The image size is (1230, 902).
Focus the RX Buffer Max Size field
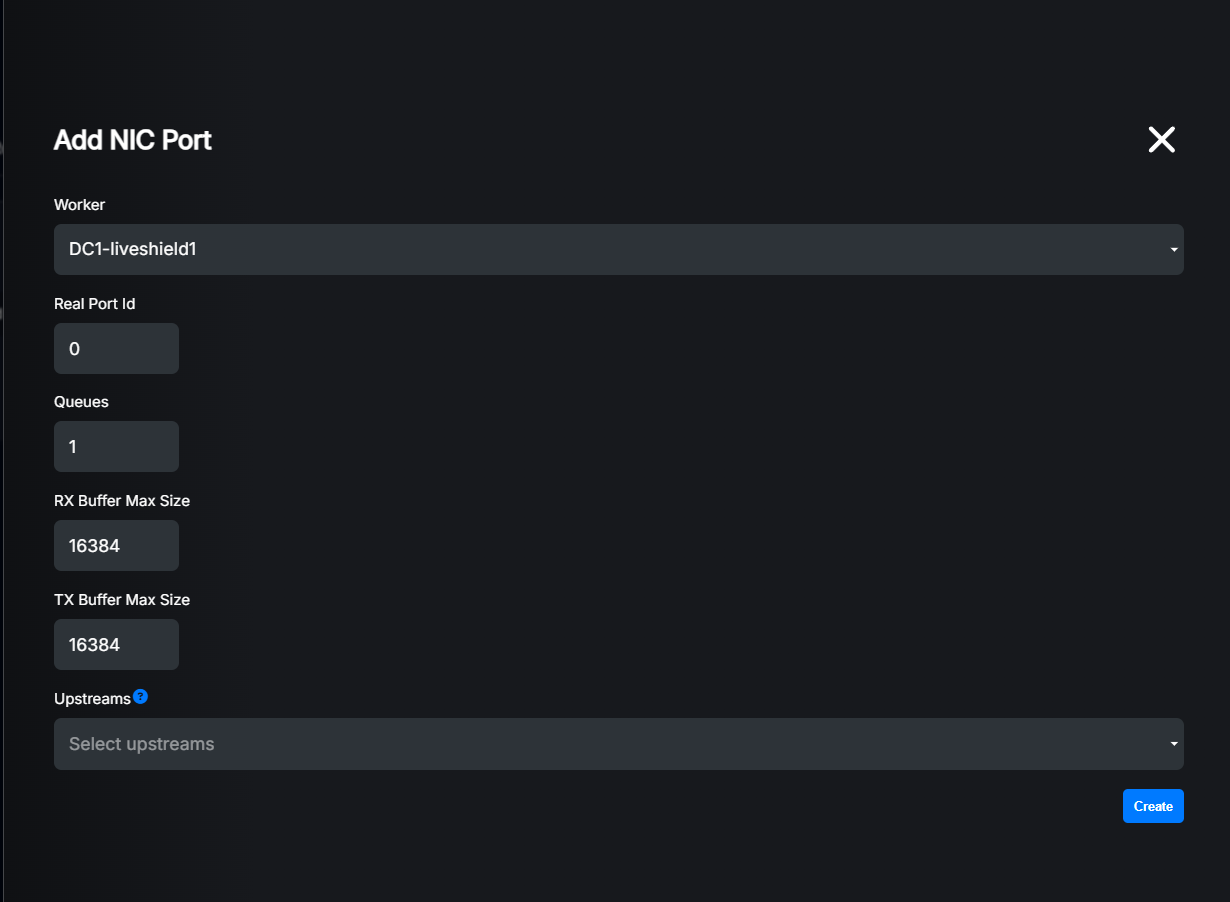(116, 545)
